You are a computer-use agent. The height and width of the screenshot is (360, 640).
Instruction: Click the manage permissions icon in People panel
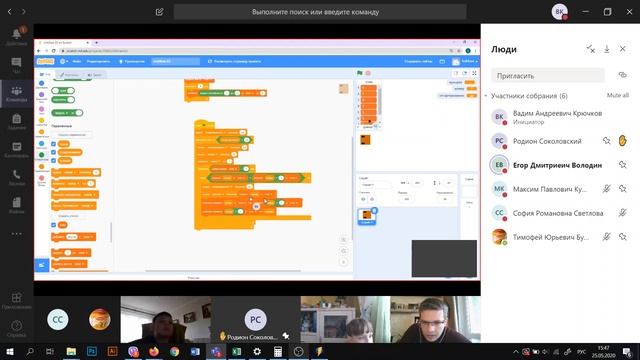[591, 49]
